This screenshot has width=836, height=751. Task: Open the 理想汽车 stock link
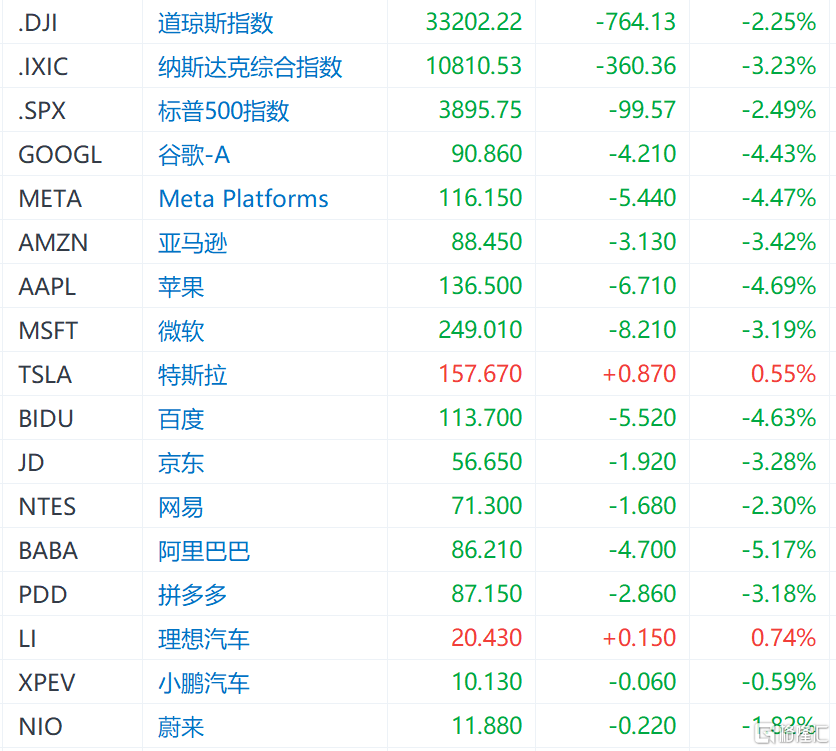pyautogui.click(x=204, y=639)
